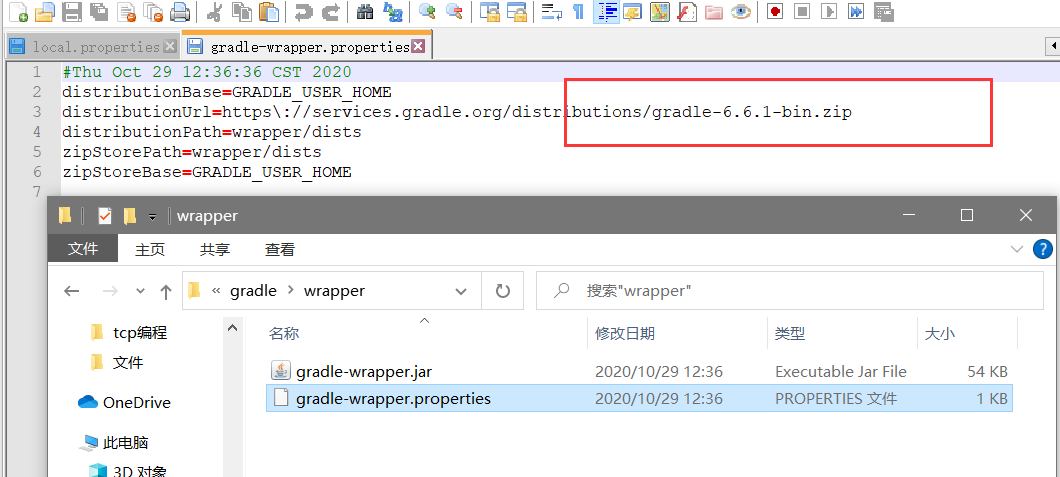Open tcp编程 folder in navigation pane

(x=130, y=332)
